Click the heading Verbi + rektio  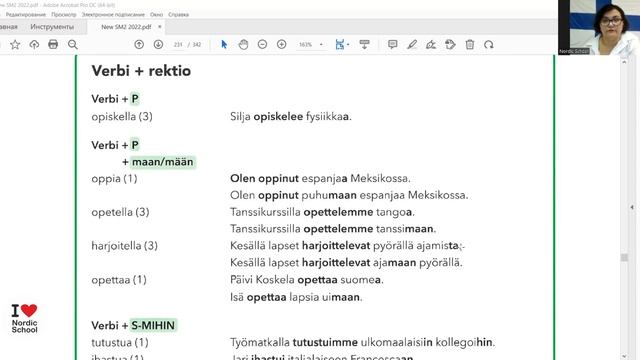click(141, 71)
